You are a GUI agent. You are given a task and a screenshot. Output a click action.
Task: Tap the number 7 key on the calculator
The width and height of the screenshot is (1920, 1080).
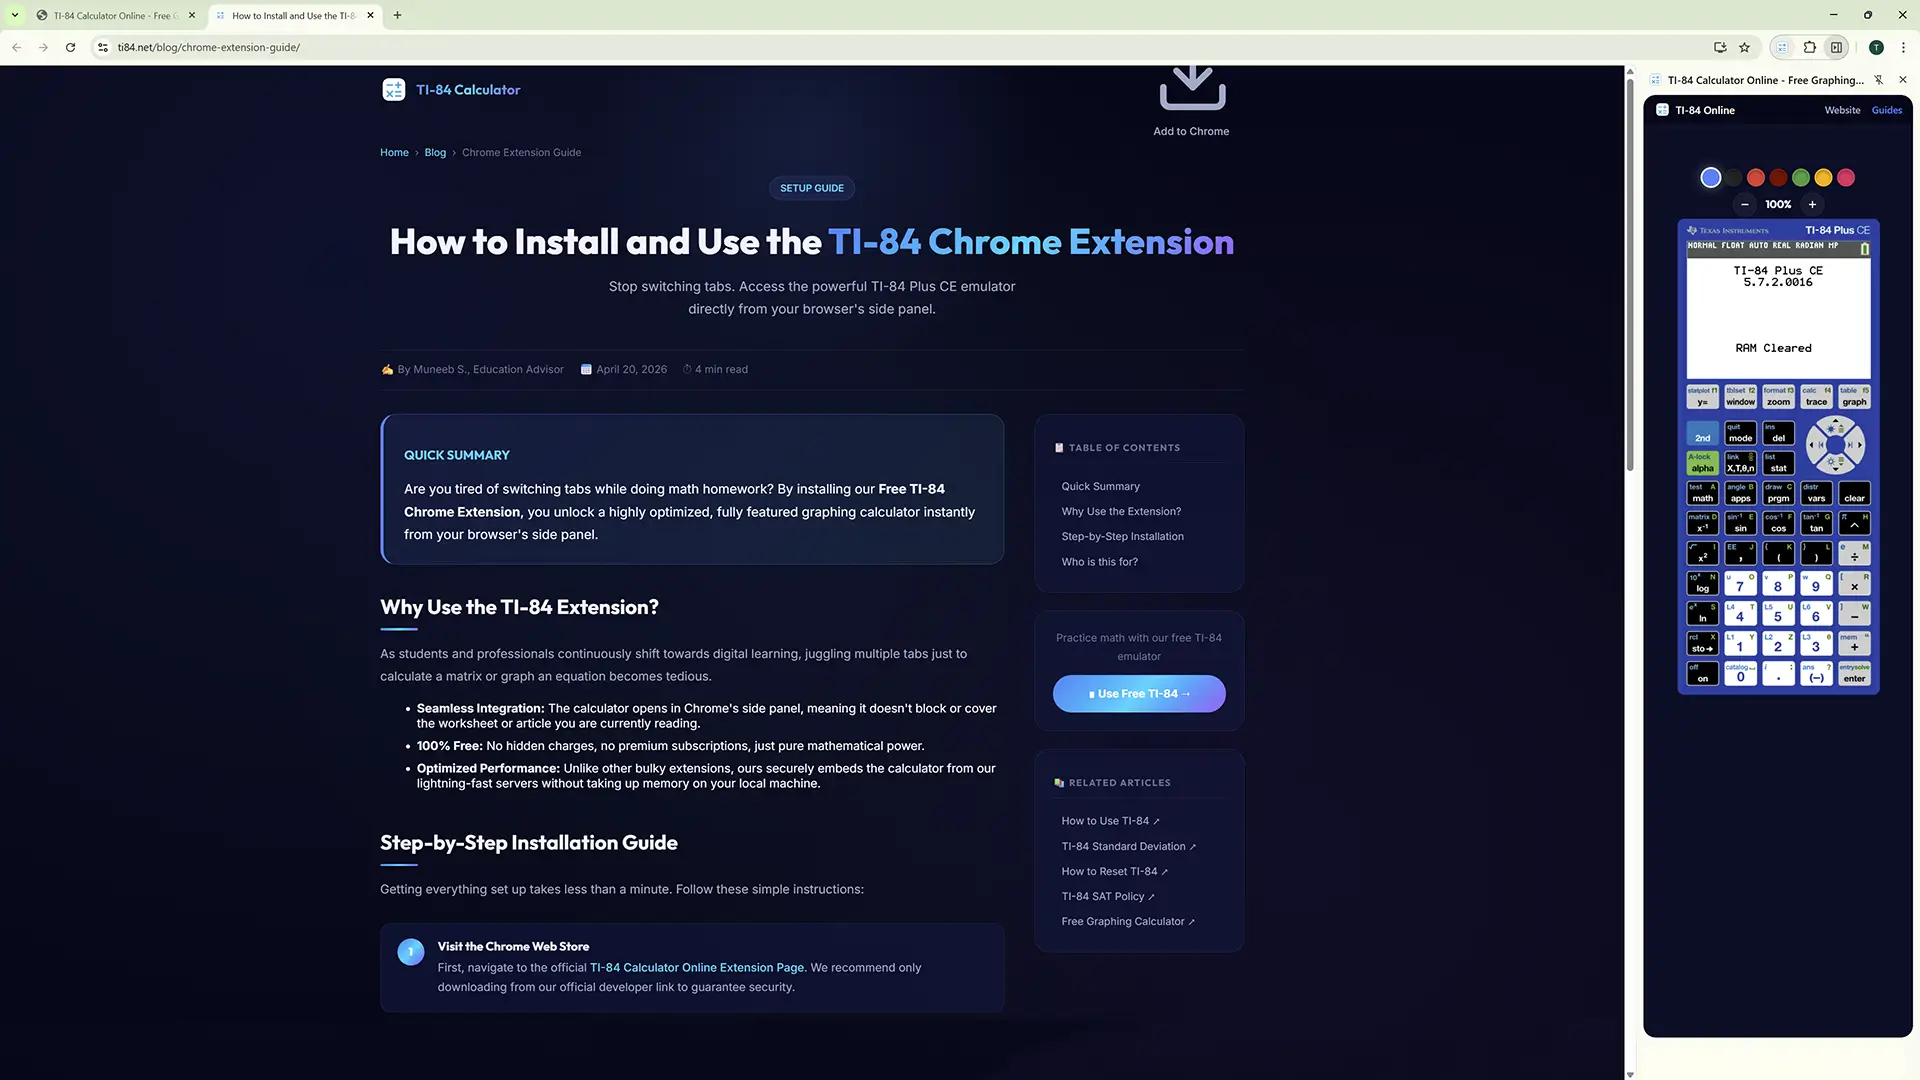pos(1740,584)
